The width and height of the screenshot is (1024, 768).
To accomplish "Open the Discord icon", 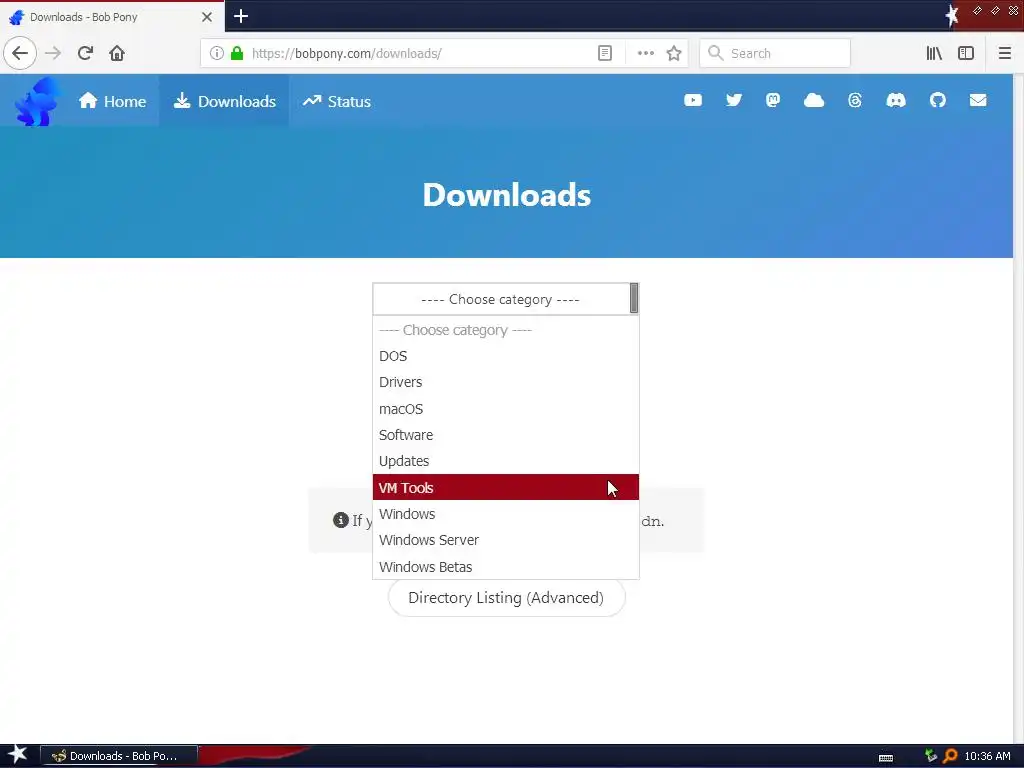I will [x=896, y=100].
